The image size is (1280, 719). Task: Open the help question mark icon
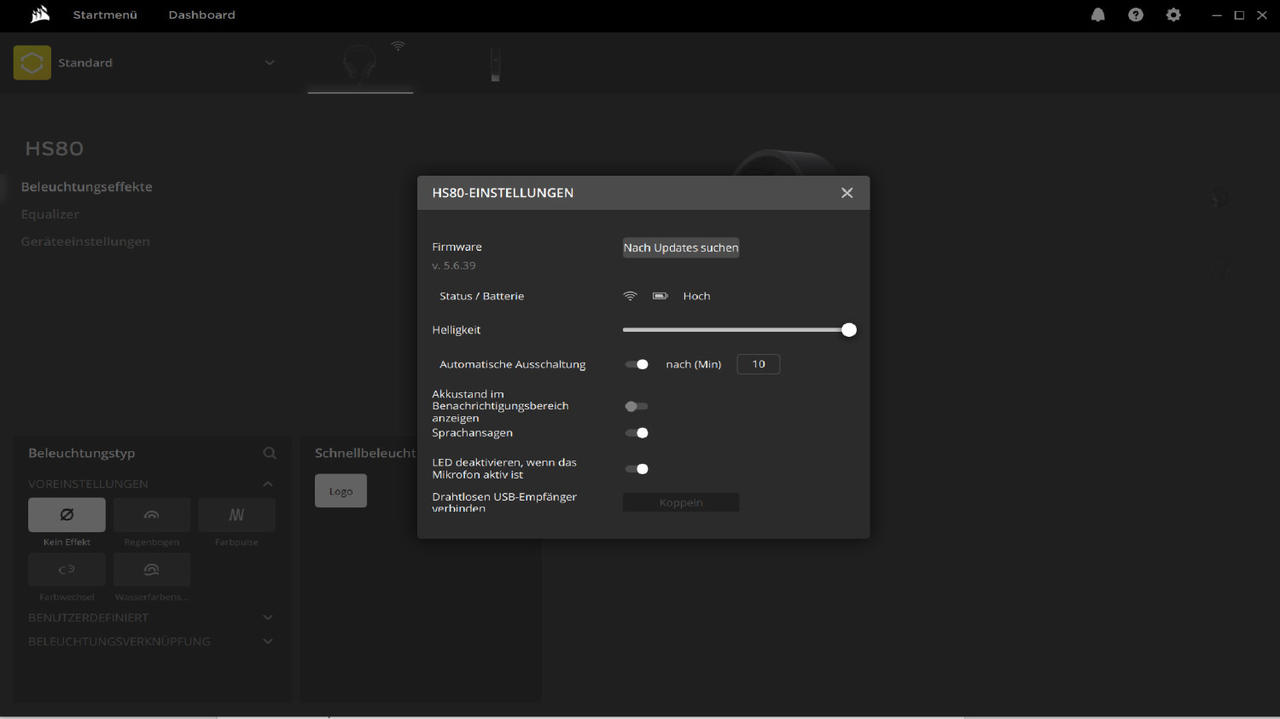click(x=1136, y=15)
